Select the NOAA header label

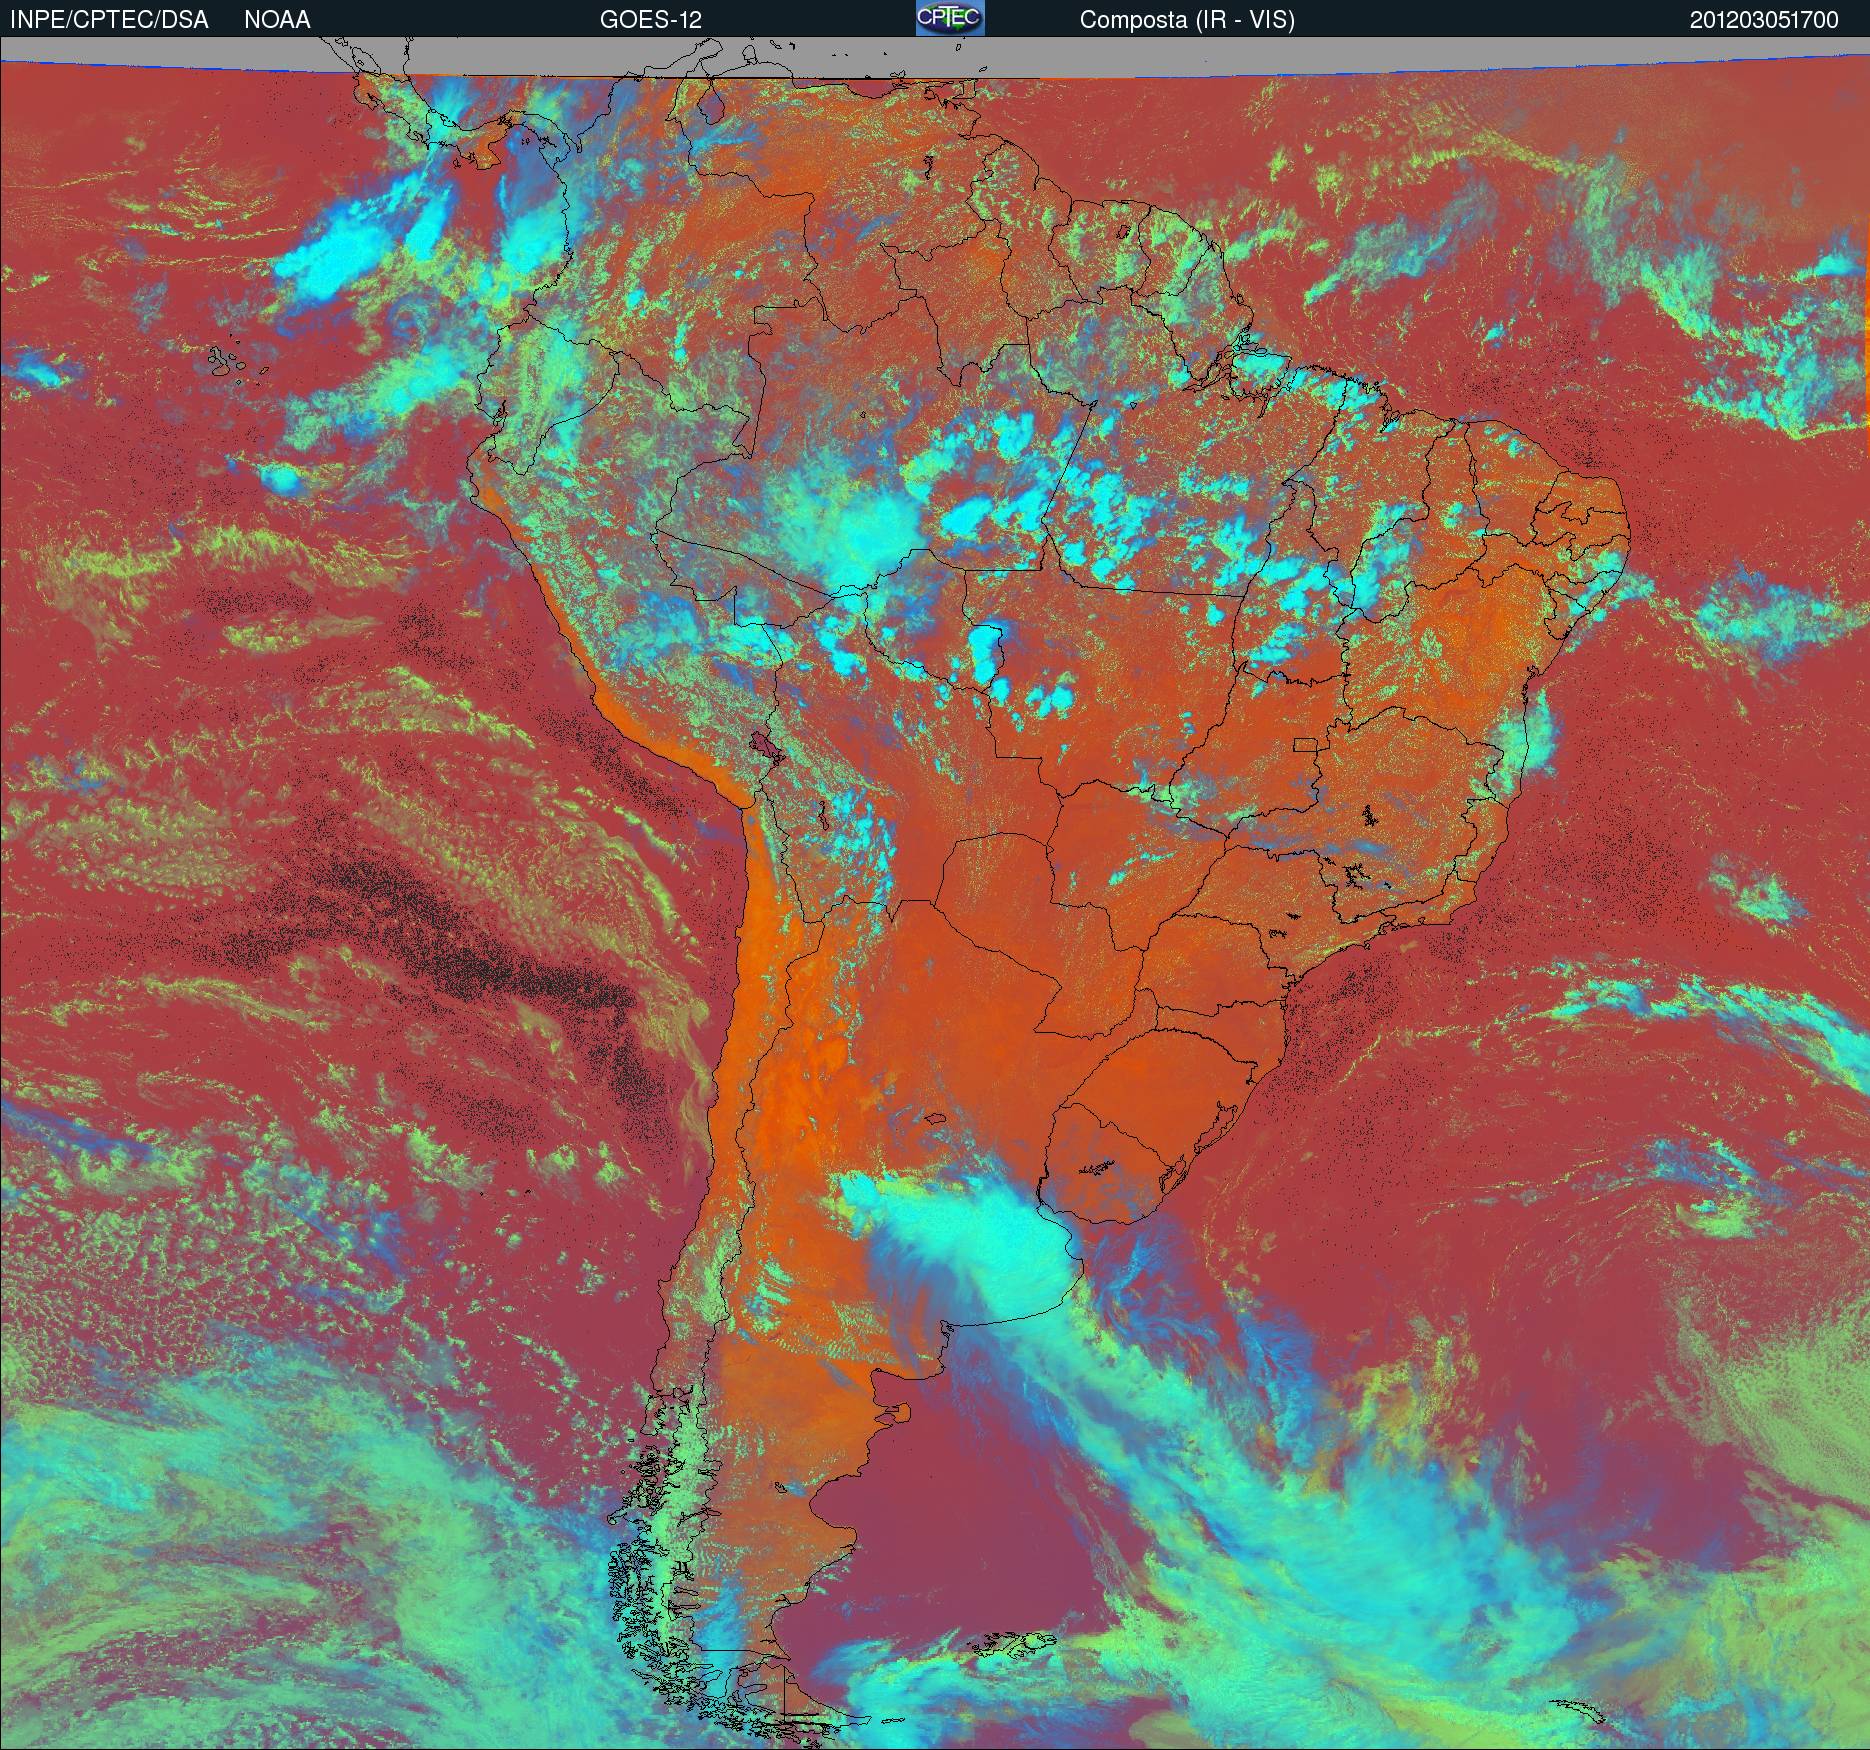[277, 20]
